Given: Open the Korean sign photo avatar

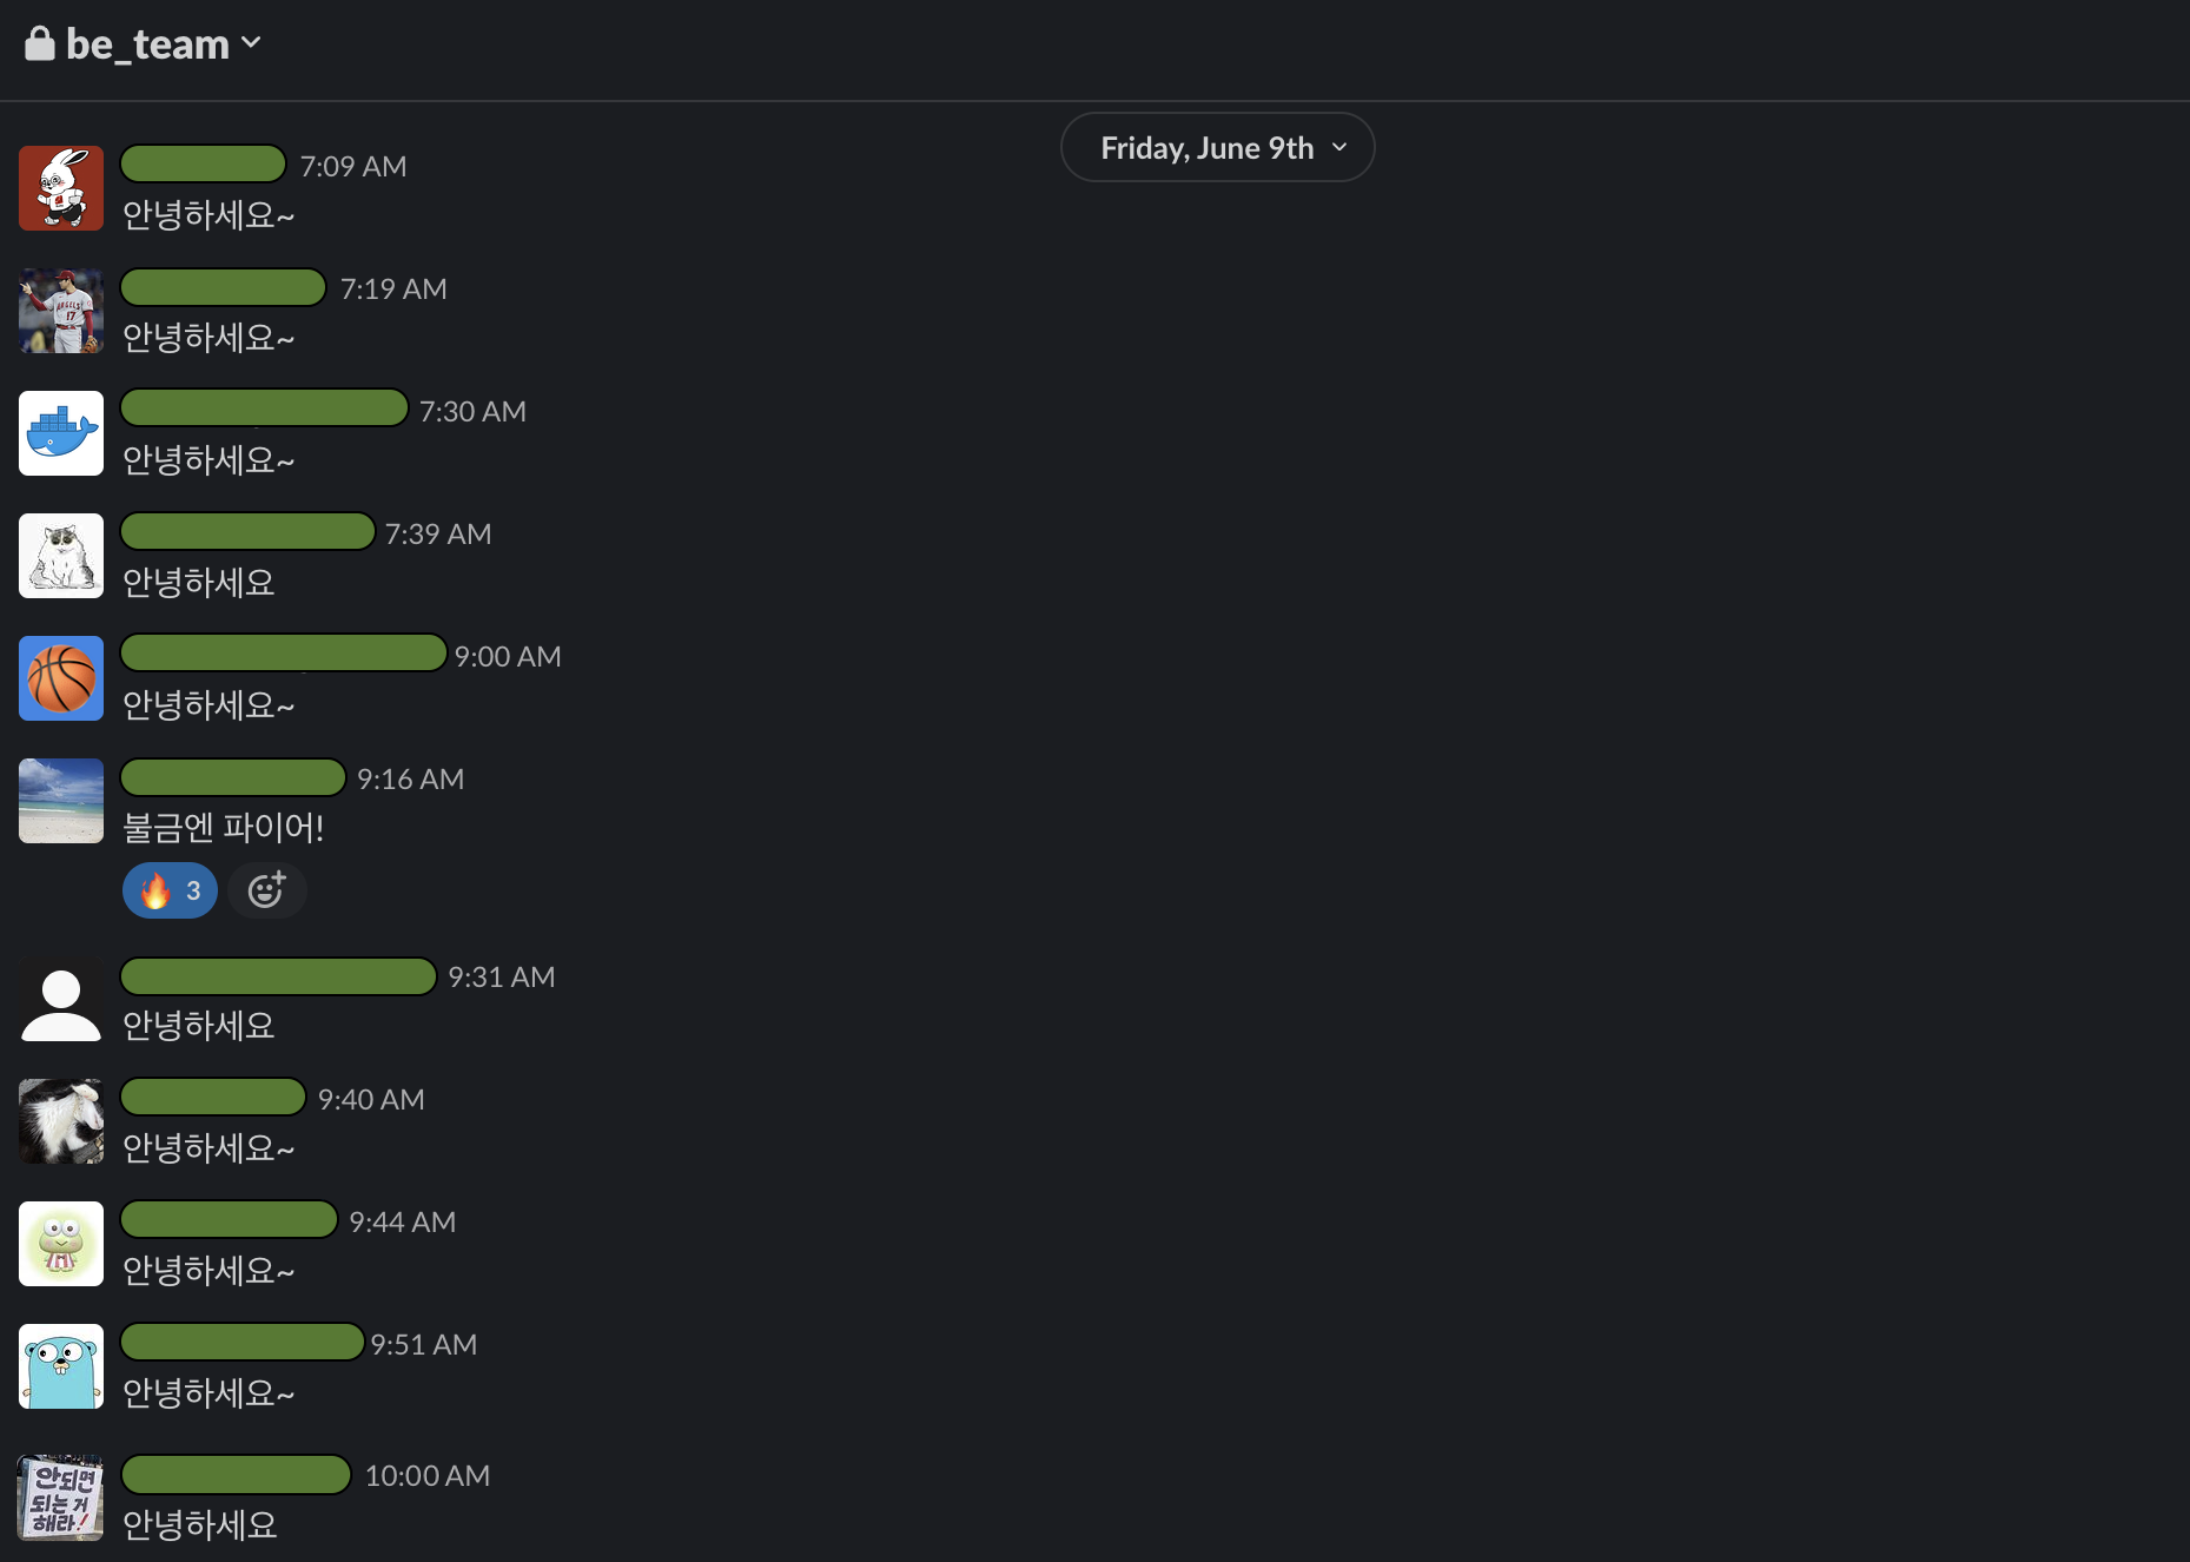Looking at the screenshot, I should [61, 1497].
